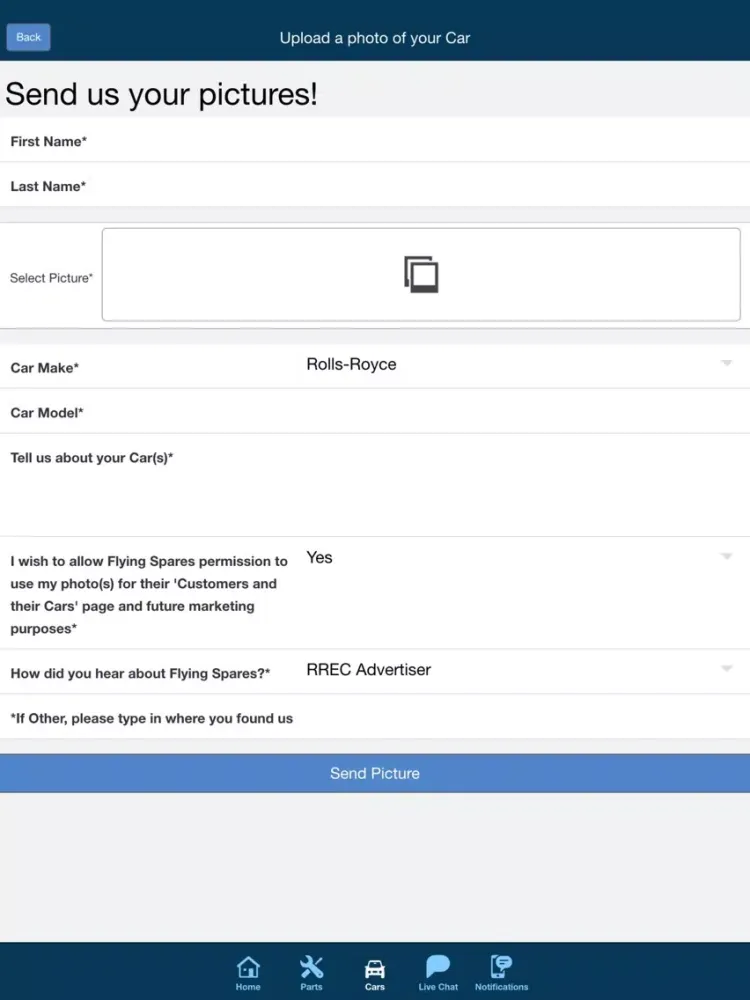Open the Live Chat bubble icon
Screen dimensions: 750x1000
pos(438,966)
